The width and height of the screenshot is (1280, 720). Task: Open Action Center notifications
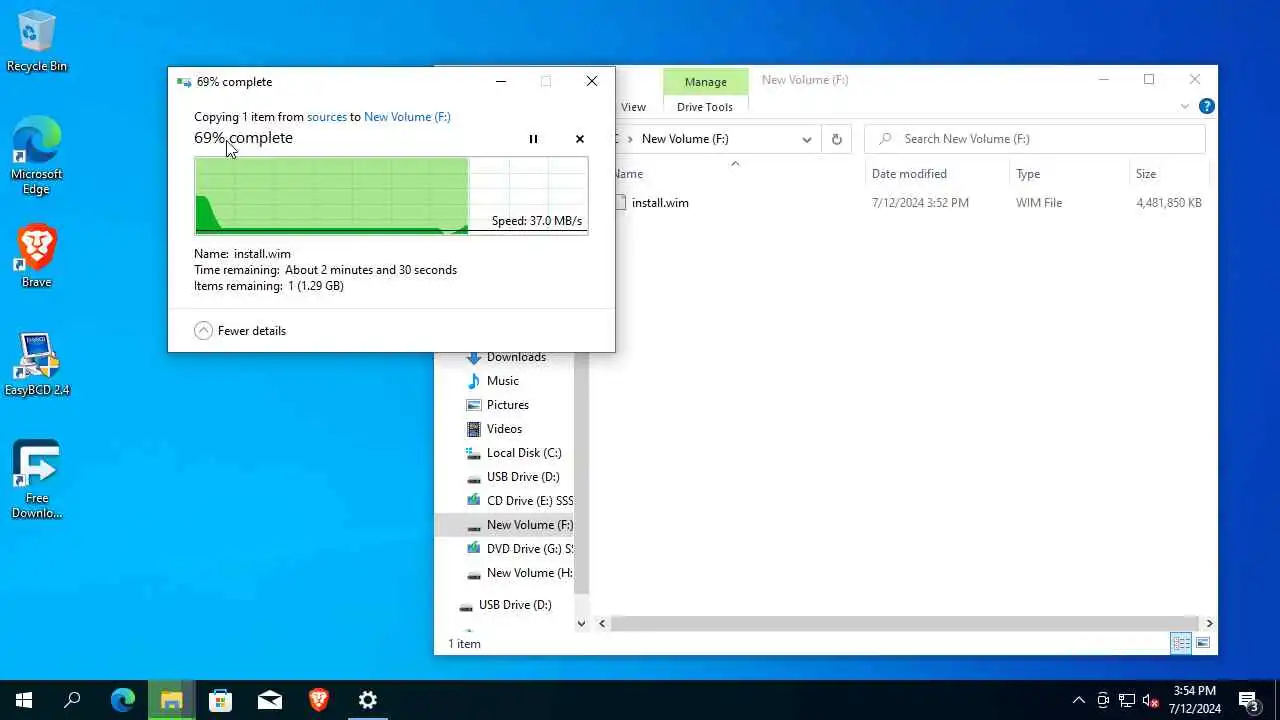(1248, 700)
